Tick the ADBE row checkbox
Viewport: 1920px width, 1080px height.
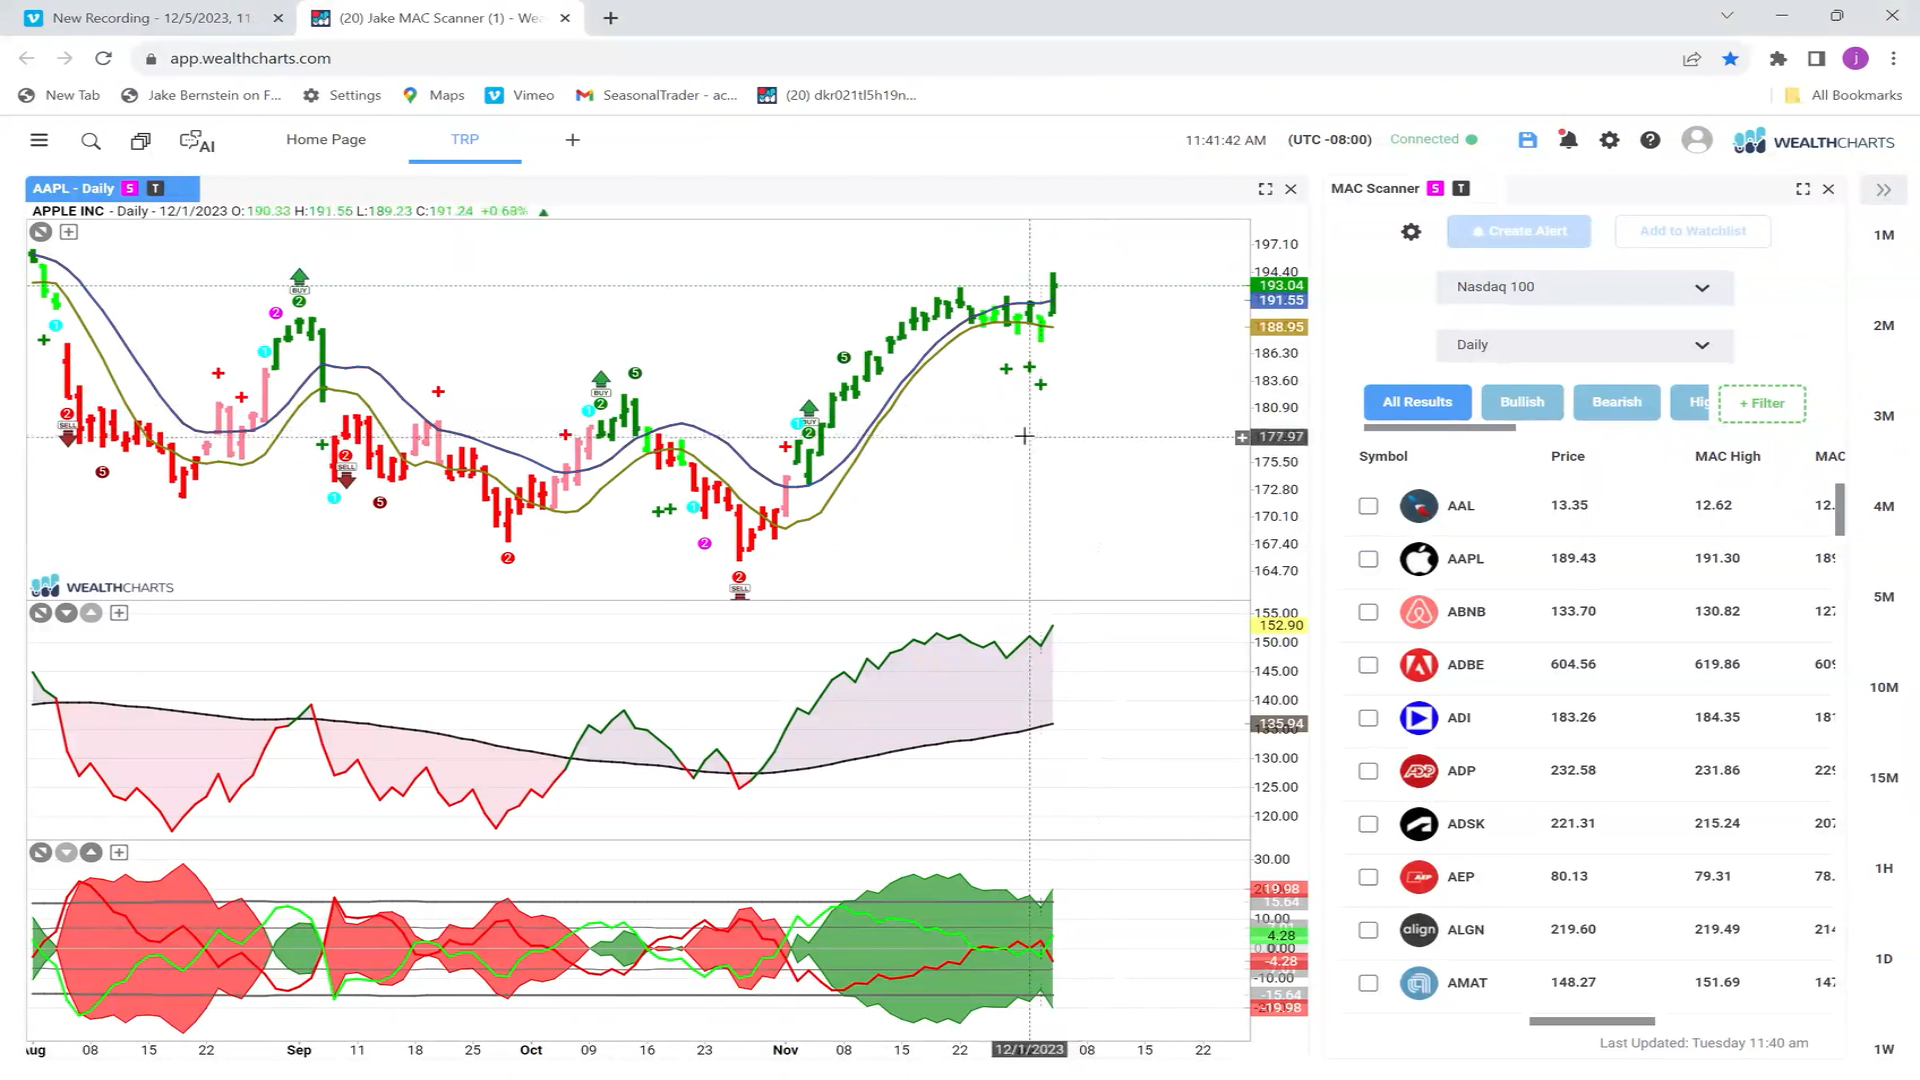click(x=1368, y=665)
